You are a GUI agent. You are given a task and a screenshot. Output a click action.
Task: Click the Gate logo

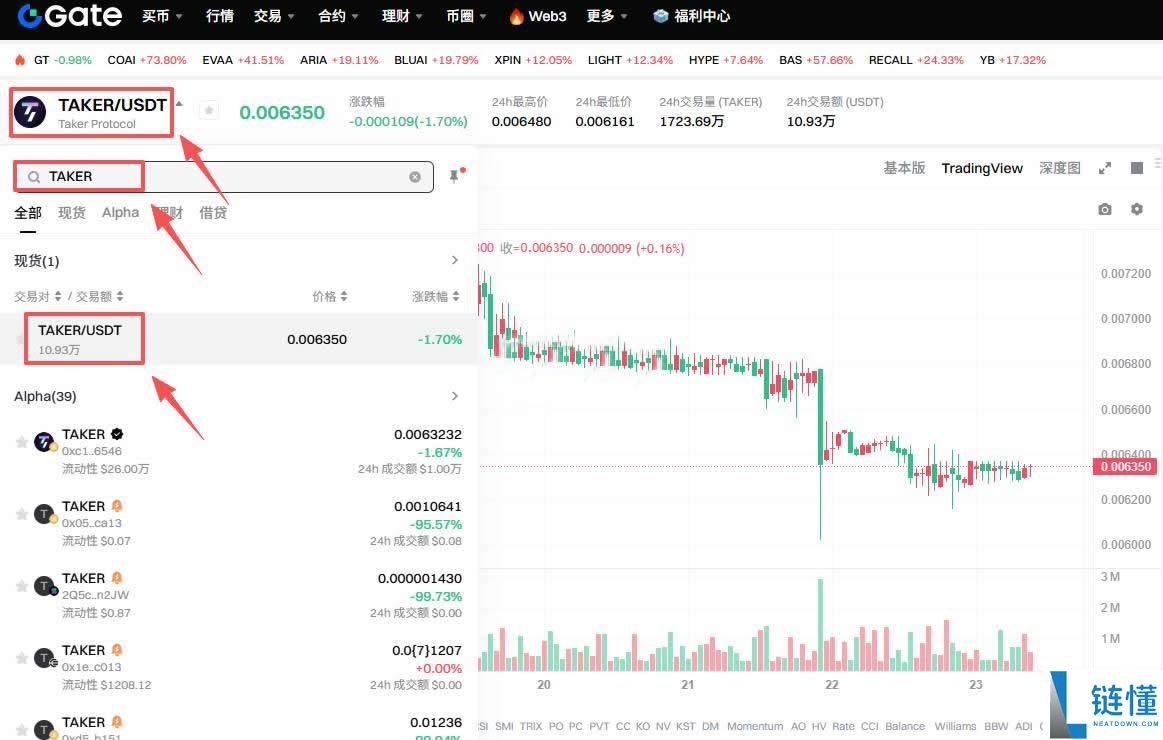70,16
